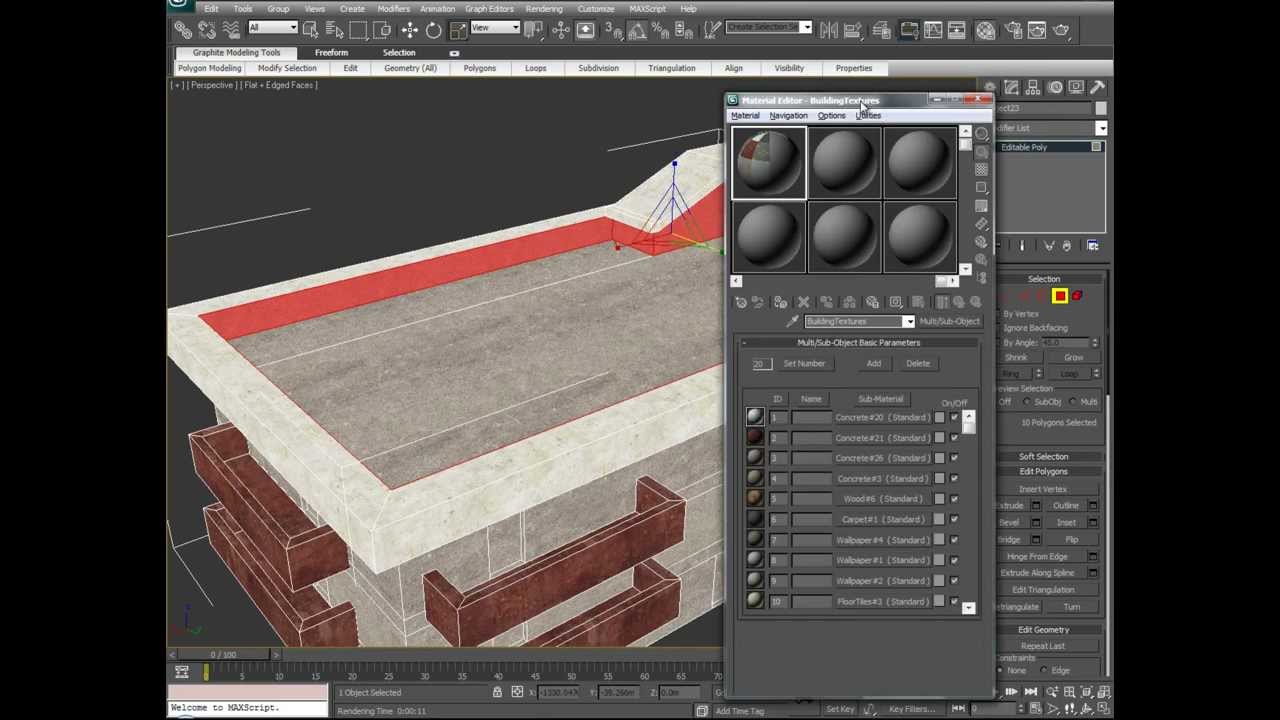Screen dimensions: 1280x720
Task: Expand the Soft Selection rollout
Action: pyautogui.click(x=1043, y=456)
